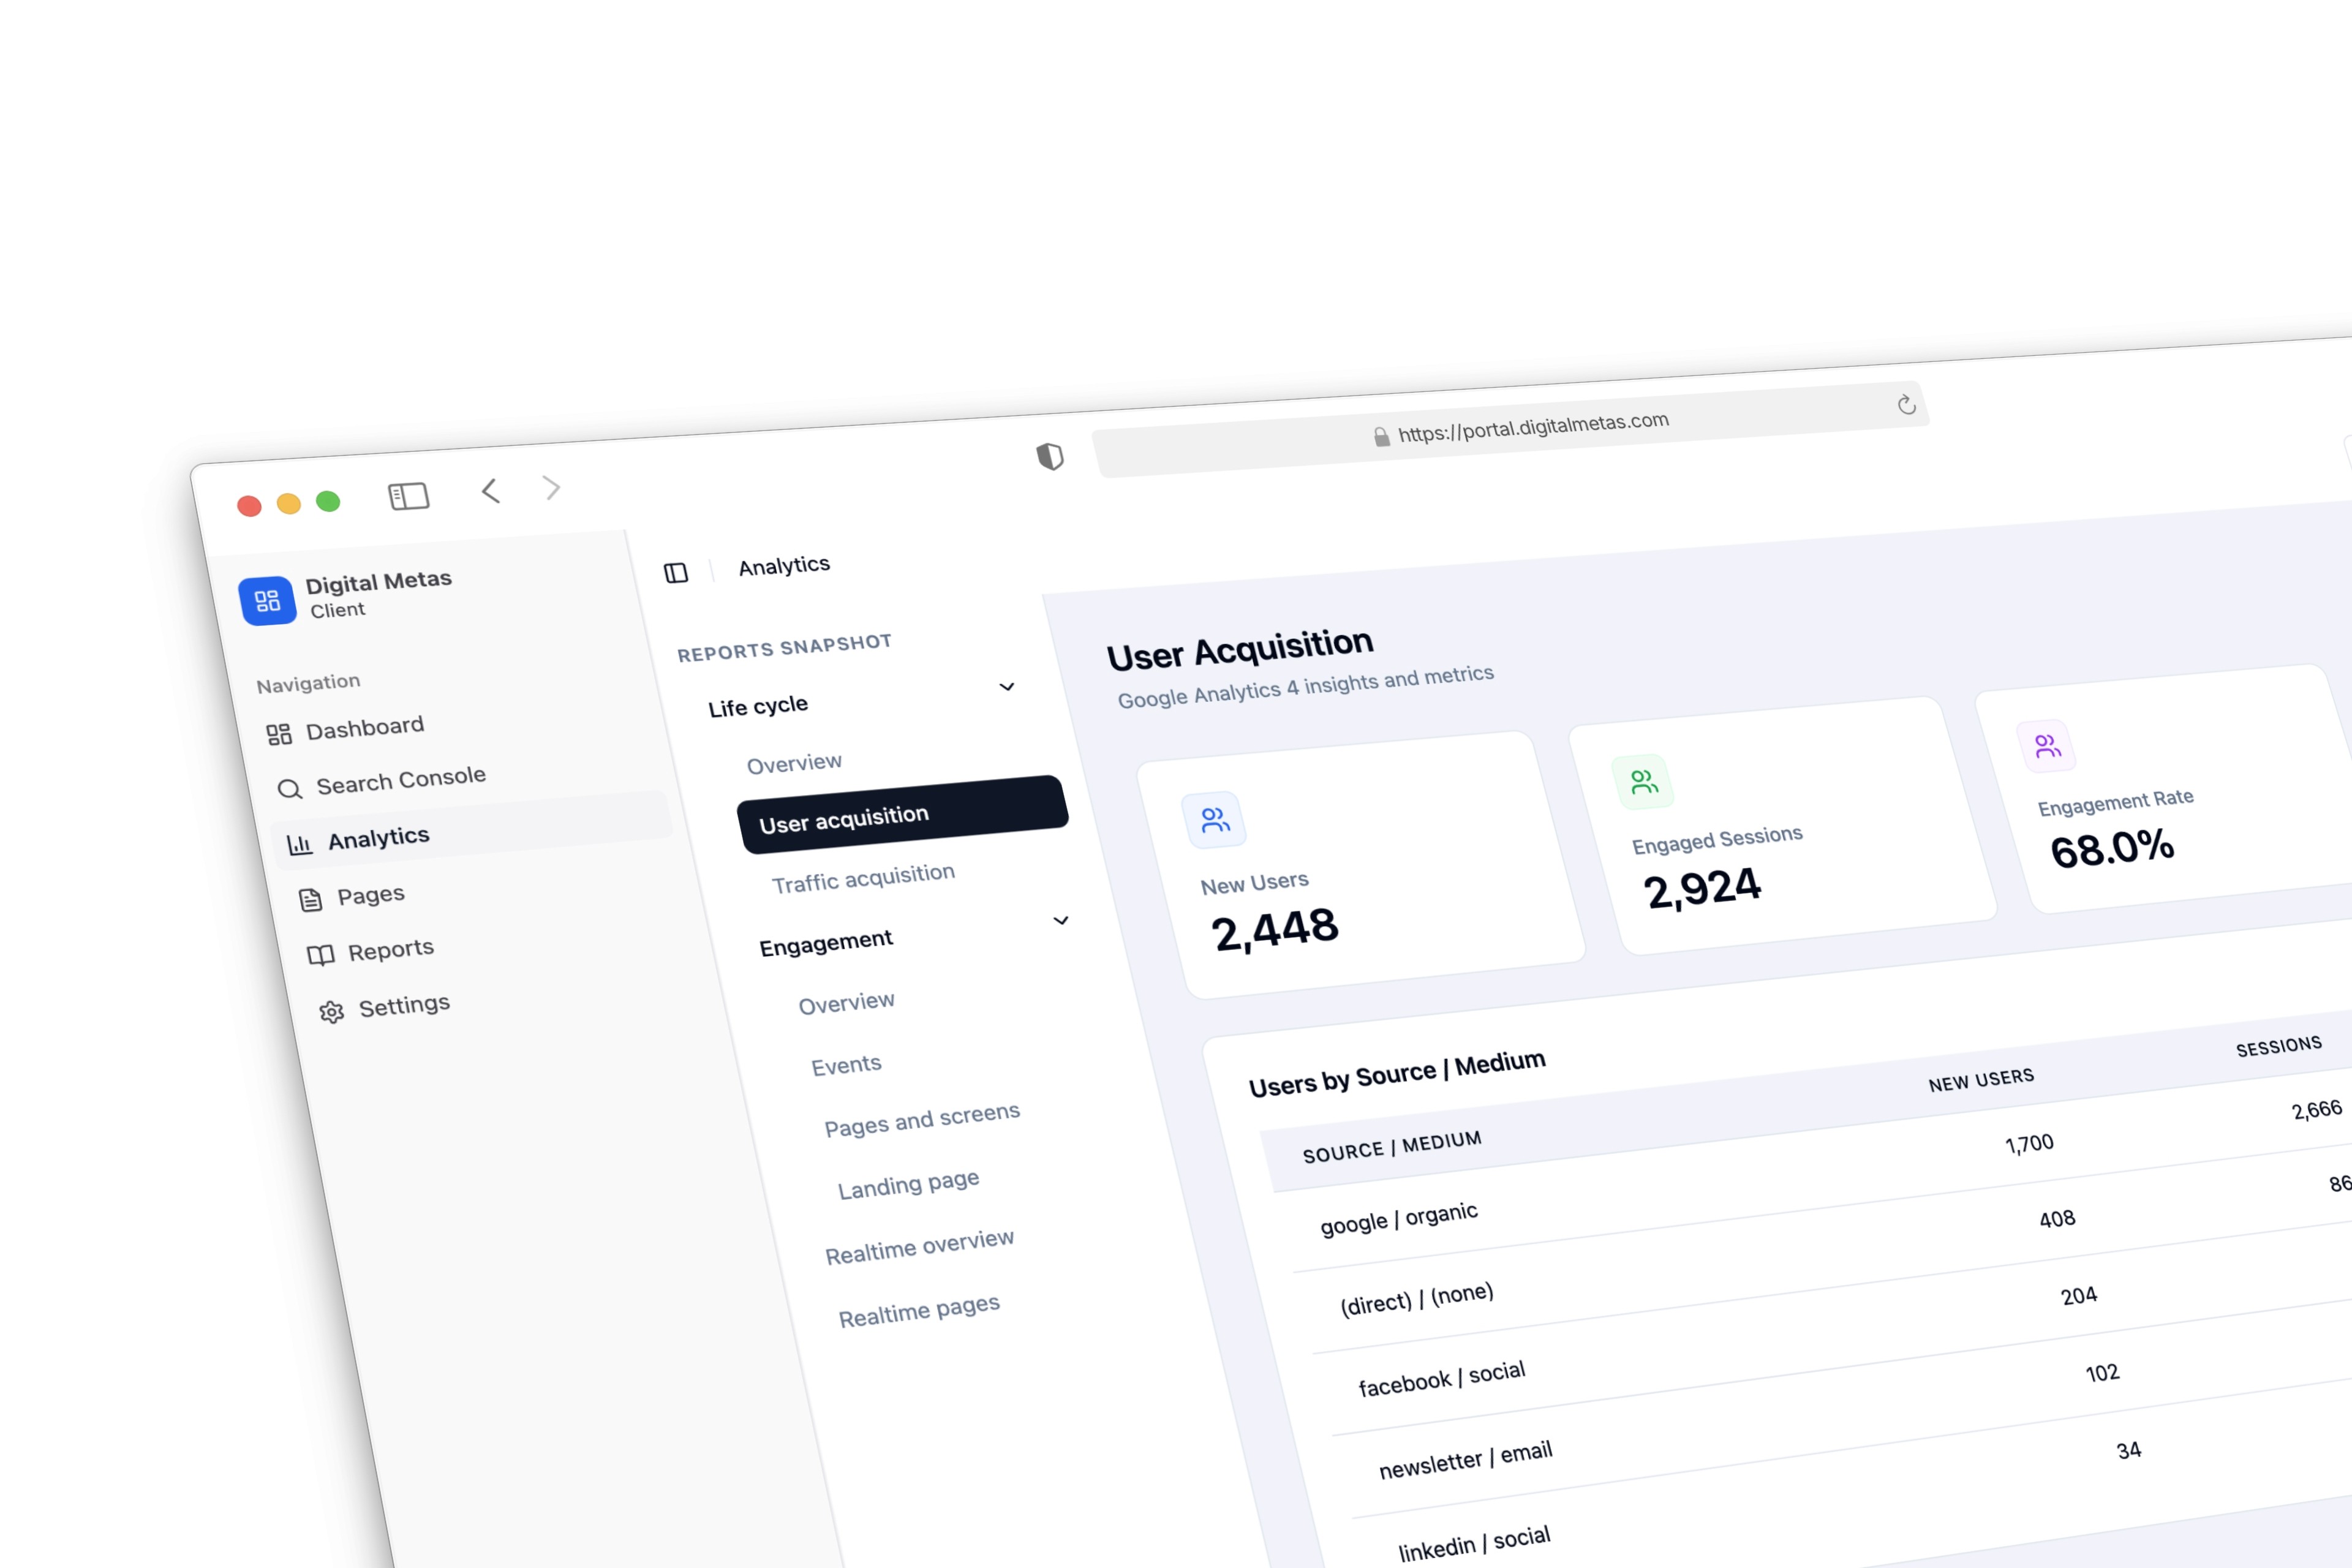Image resolution: width=2352 pixels, height=1568 pixels.
Task: Open Reports navigation item
Action: 390,950
